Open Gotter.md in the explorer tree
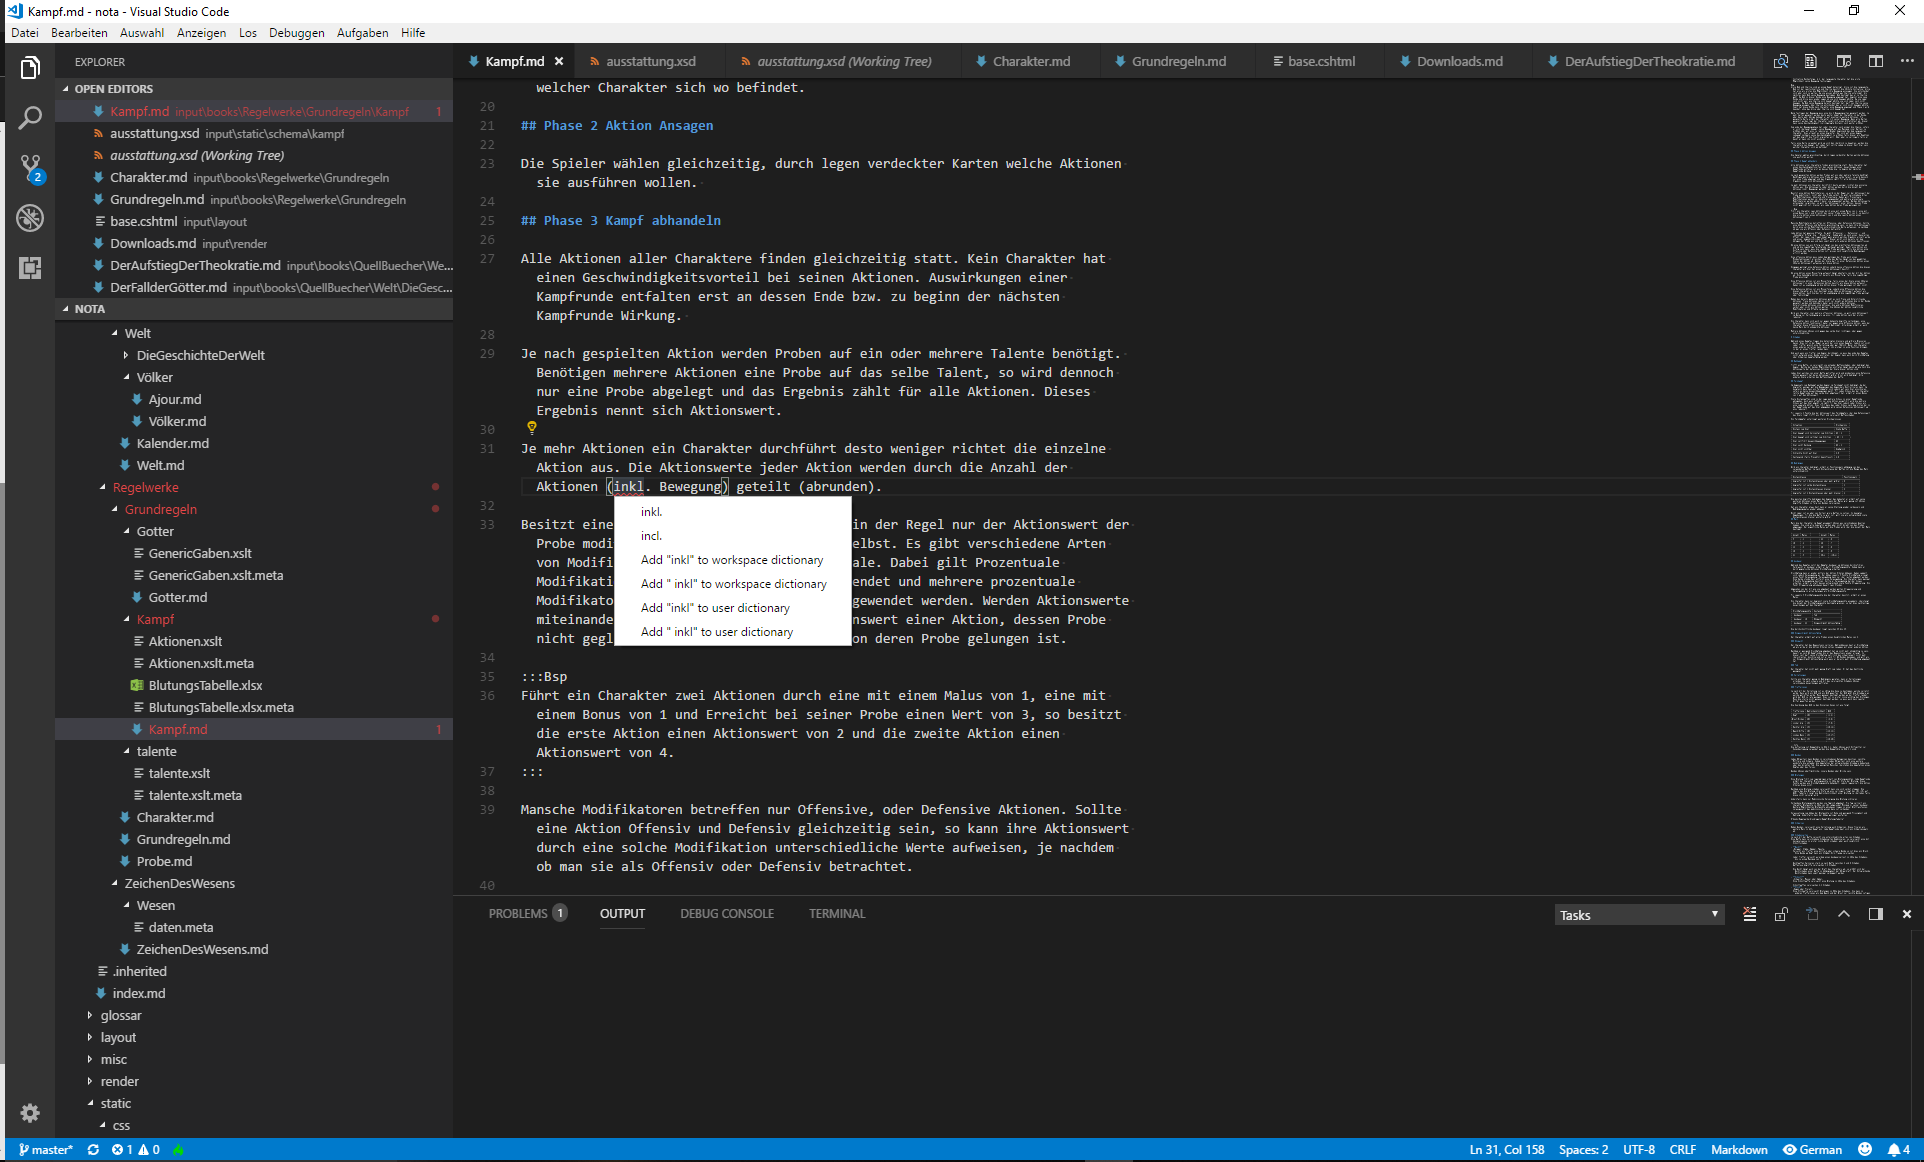This screenshot has width=1924, height=1162. [177, 597]
